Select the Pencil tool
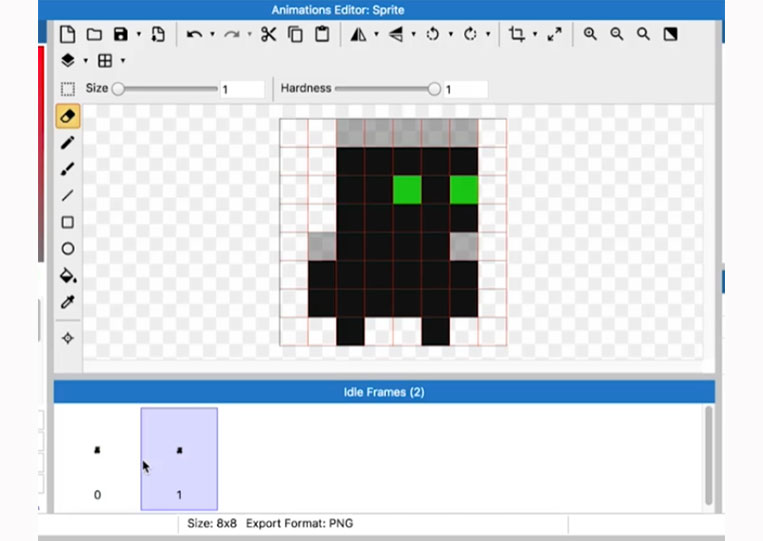 click(x=68, y=143)
